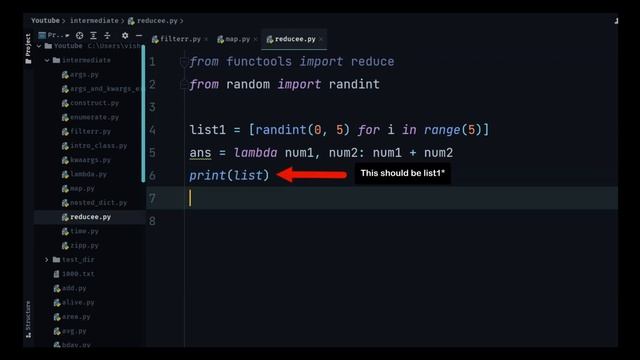Close the filterr.py tab

point(206,39)
